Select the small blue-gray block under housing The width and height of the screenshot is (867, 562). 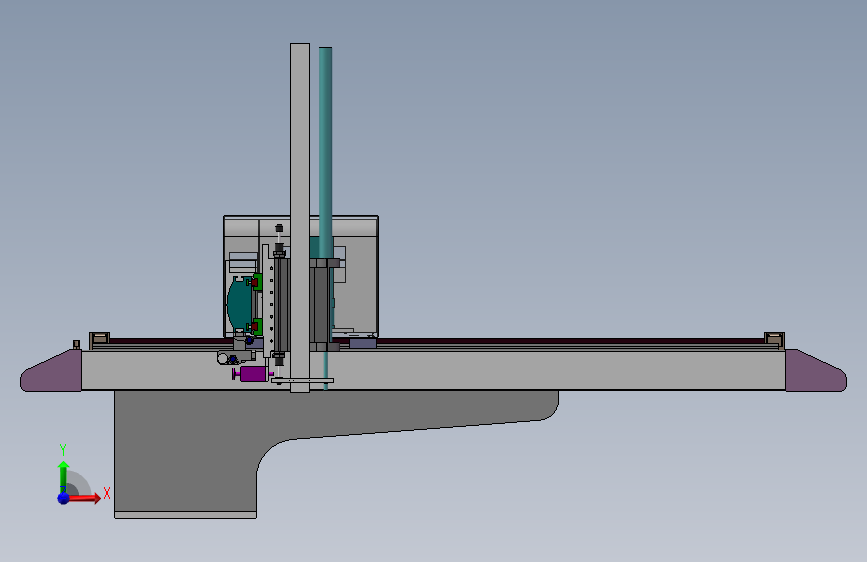[363, 344]
